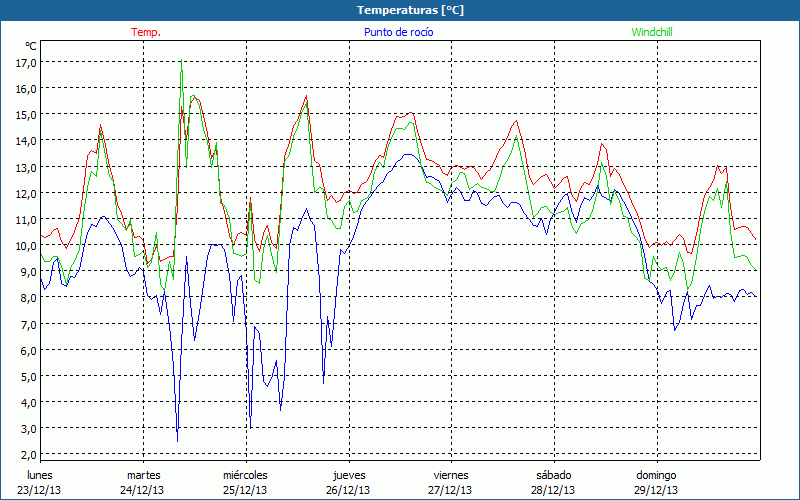Select the sábado 28/12/13 date label
The width and height of the screenshot is (800, 500).
(x=554, y=482)
